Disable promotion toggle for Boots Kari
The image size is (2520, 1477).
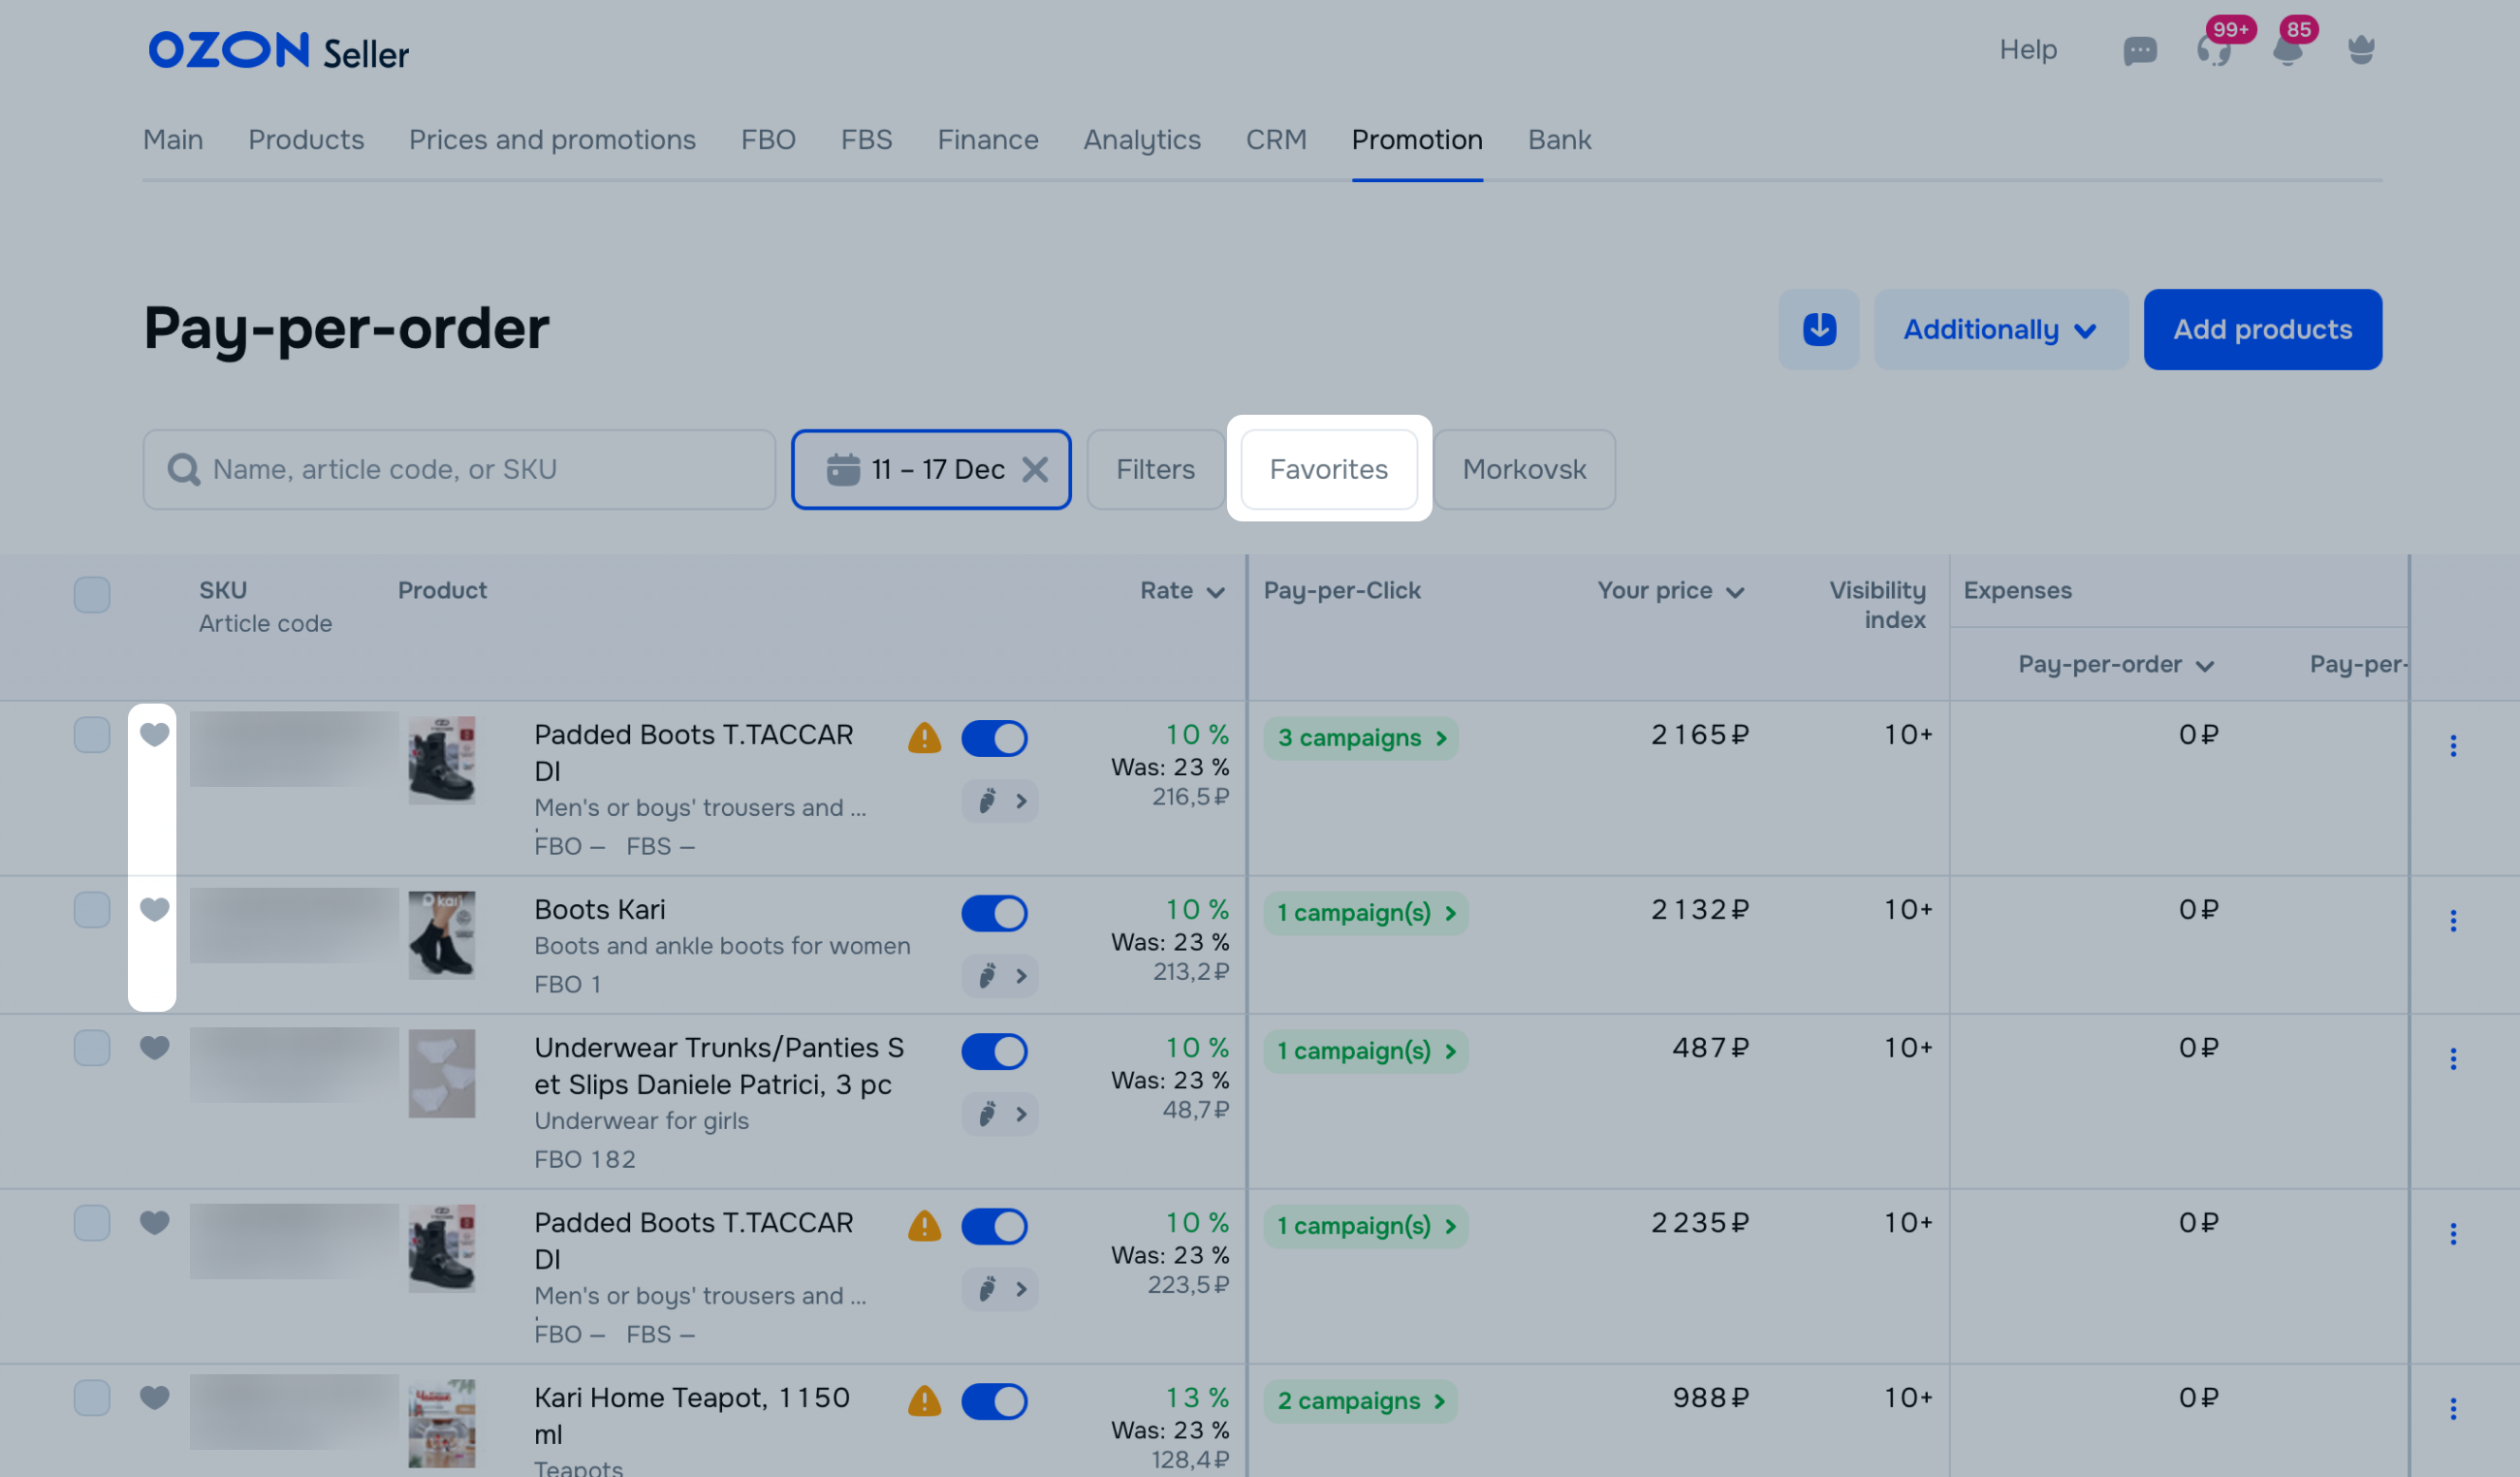(x=994, y=913)
